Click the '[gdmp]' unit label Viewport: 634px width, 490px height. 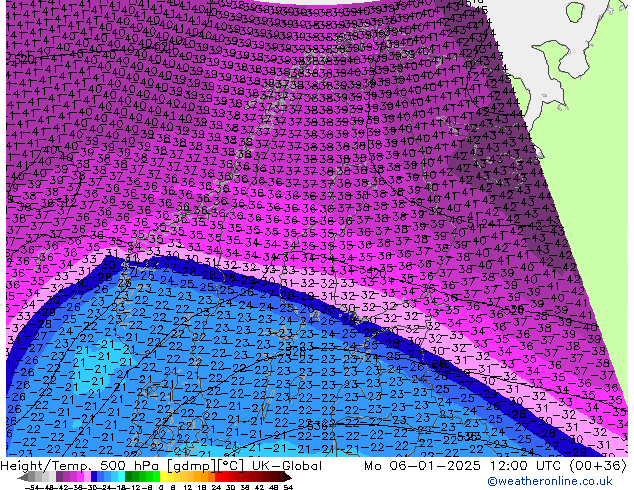coord(191,466)
